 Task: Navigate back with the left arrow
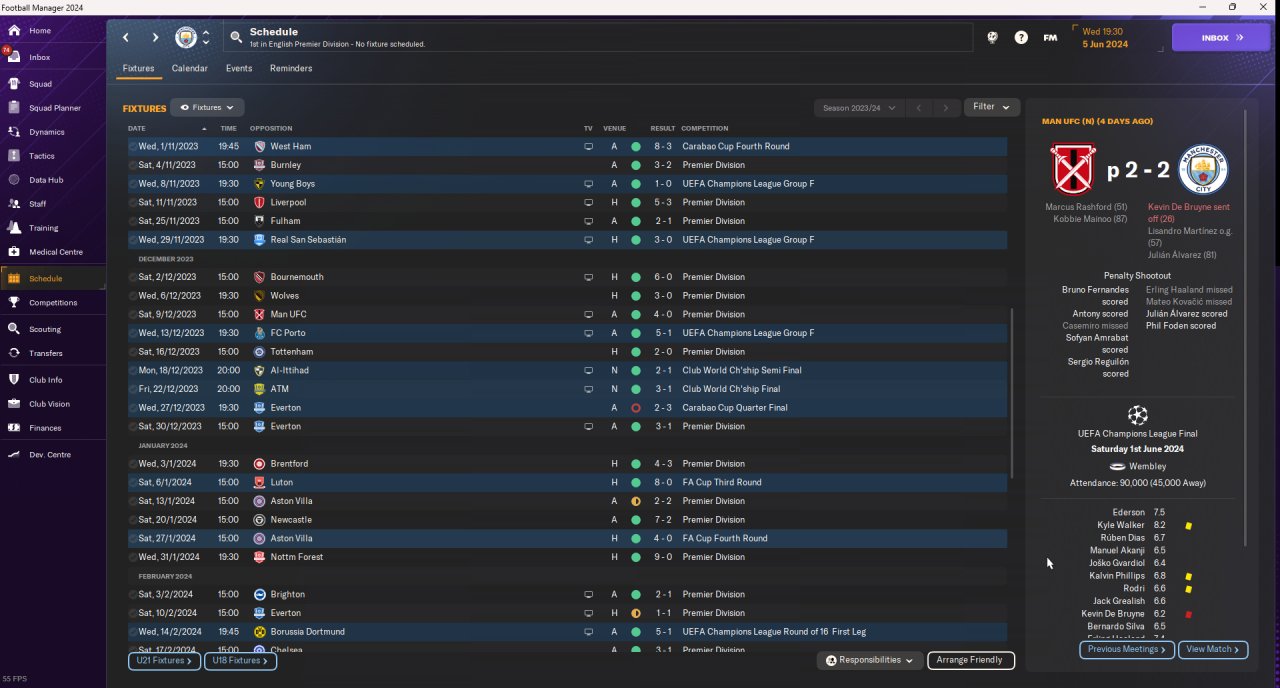click(126, 38)
